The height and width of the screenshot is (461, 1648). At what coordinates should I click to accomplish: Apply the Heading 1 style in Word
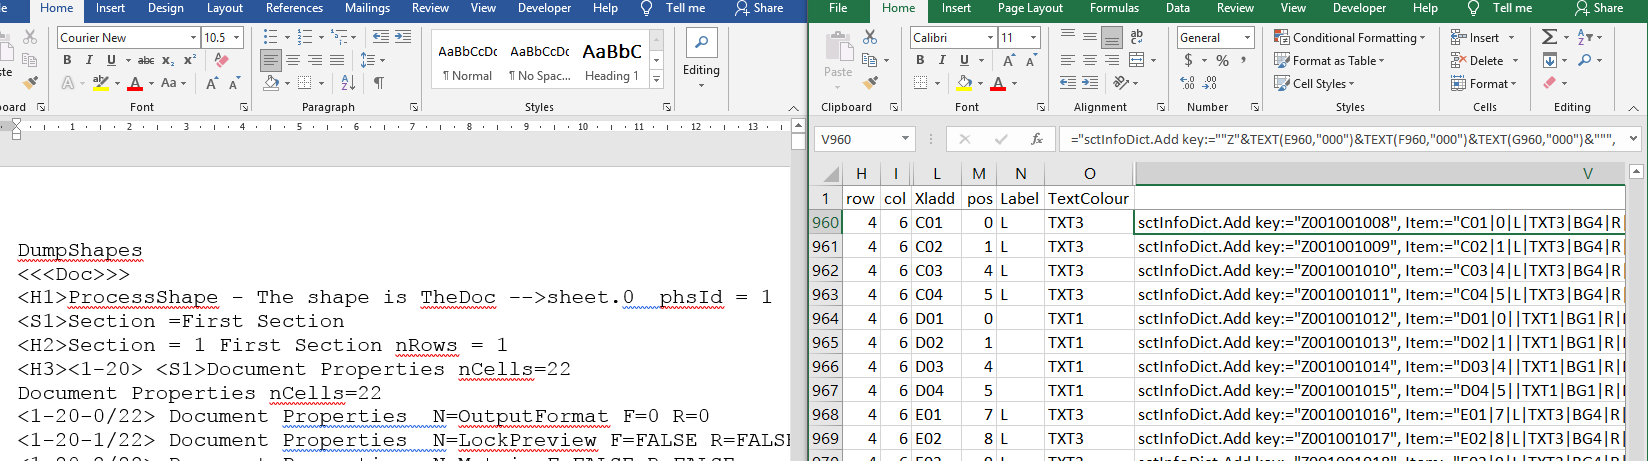pyautogui.click(x=612, y=62)
